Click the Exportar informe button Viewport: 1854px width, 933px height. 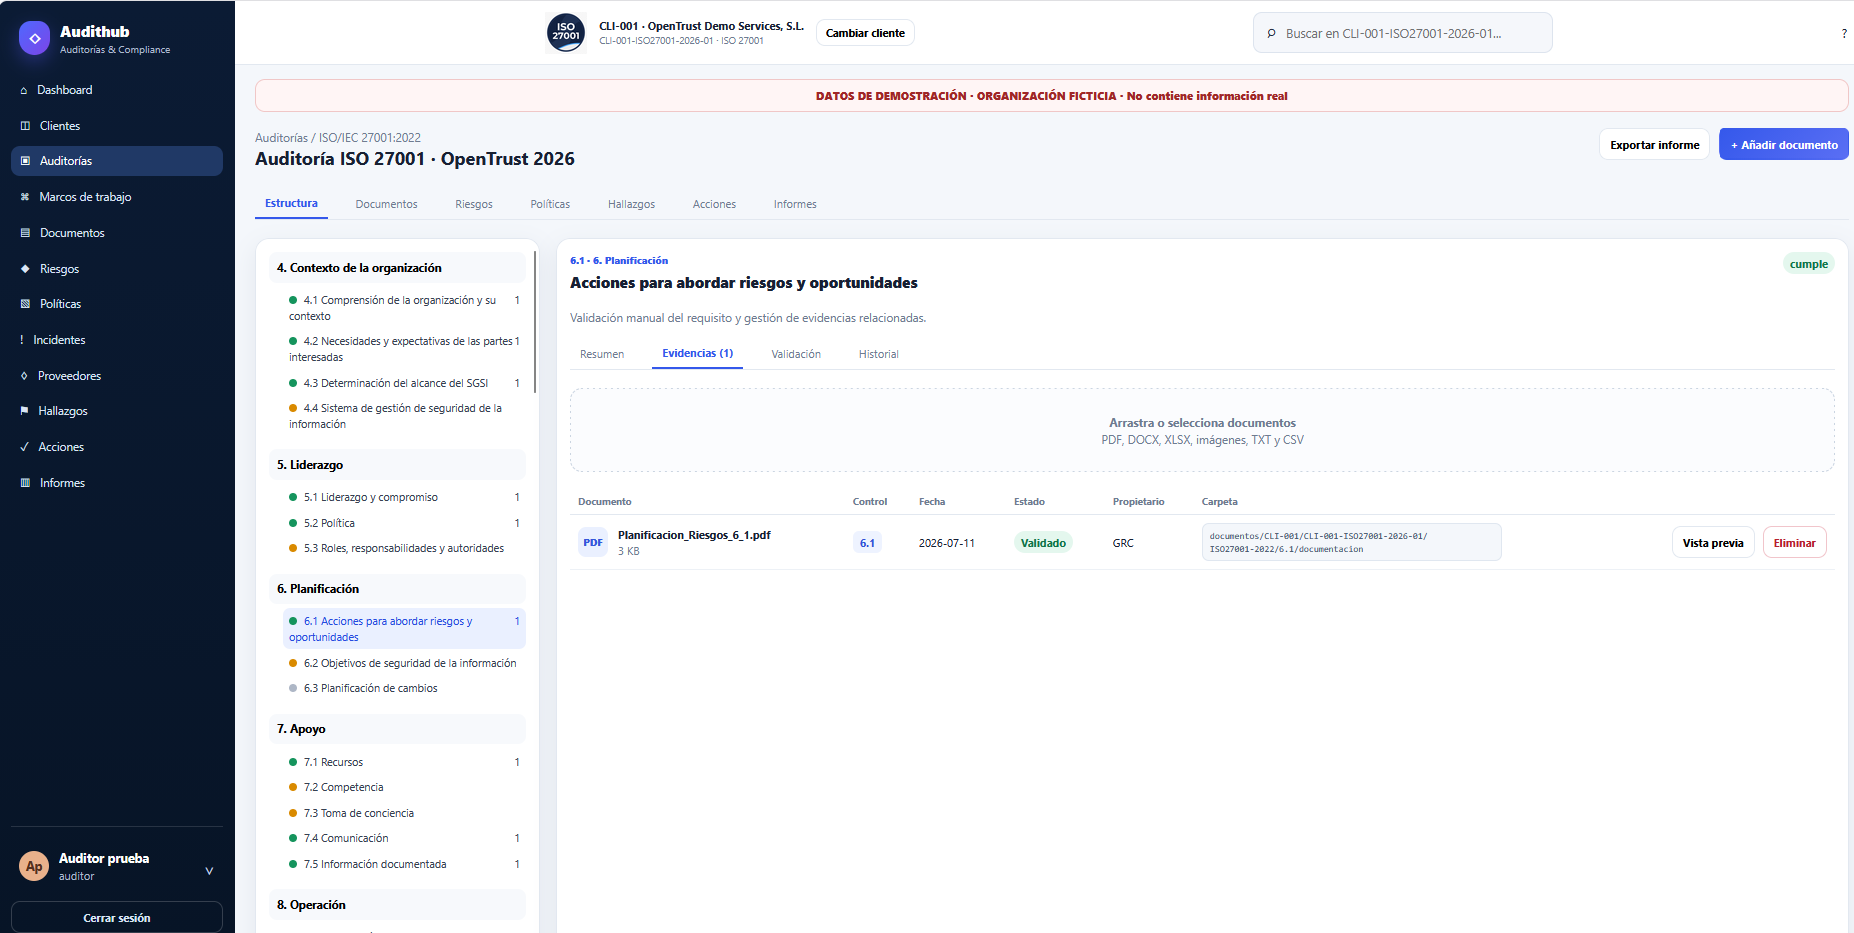click(1654, 145)
